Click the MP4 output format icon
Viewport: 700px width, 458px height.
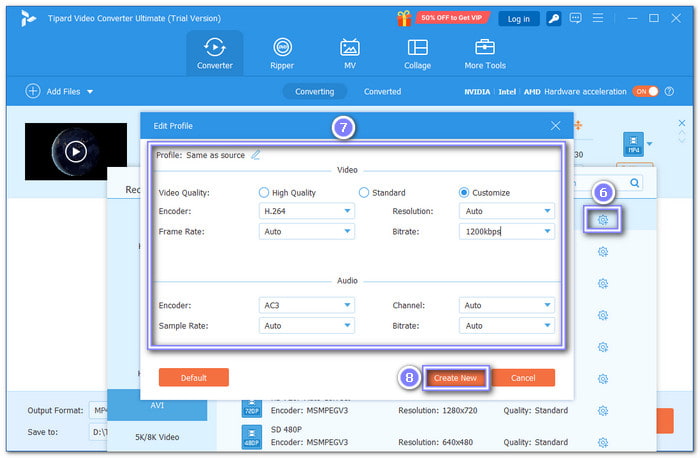(633, 144)
